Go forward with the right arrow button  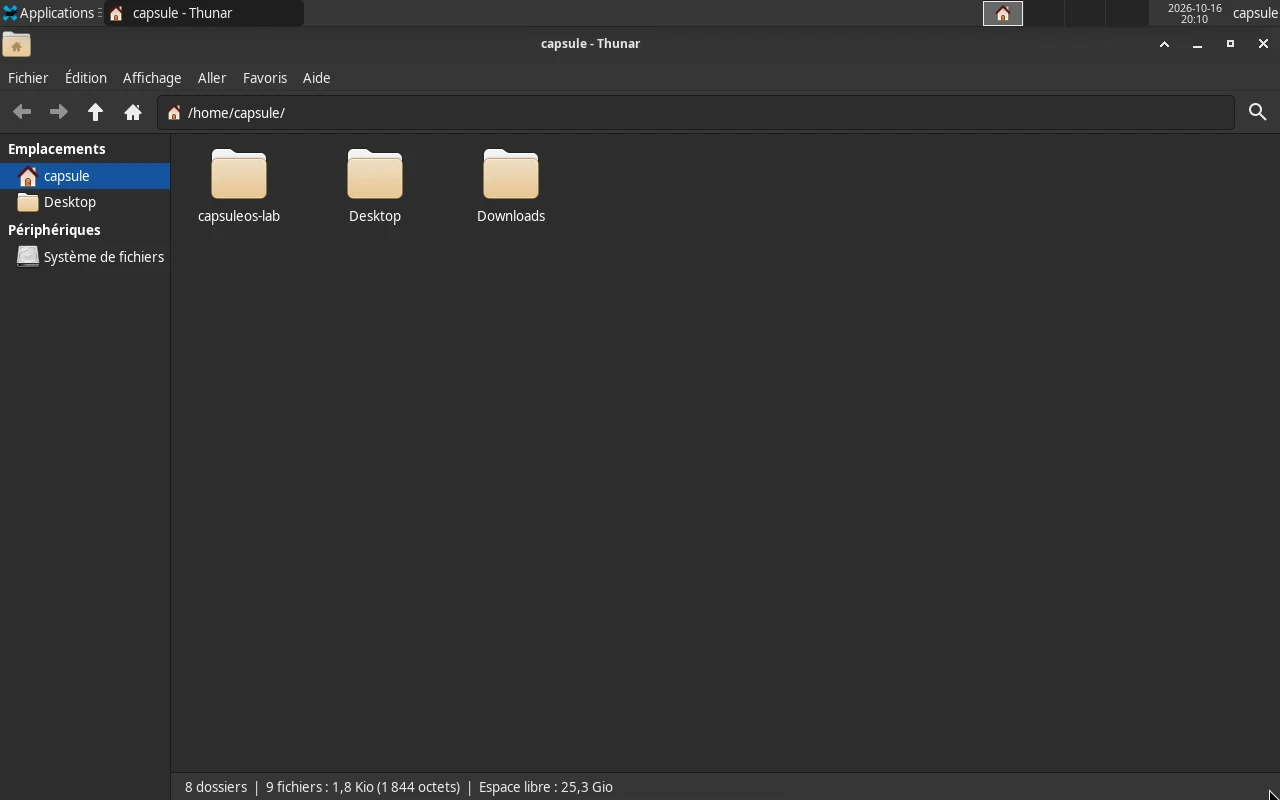(59, 112)
